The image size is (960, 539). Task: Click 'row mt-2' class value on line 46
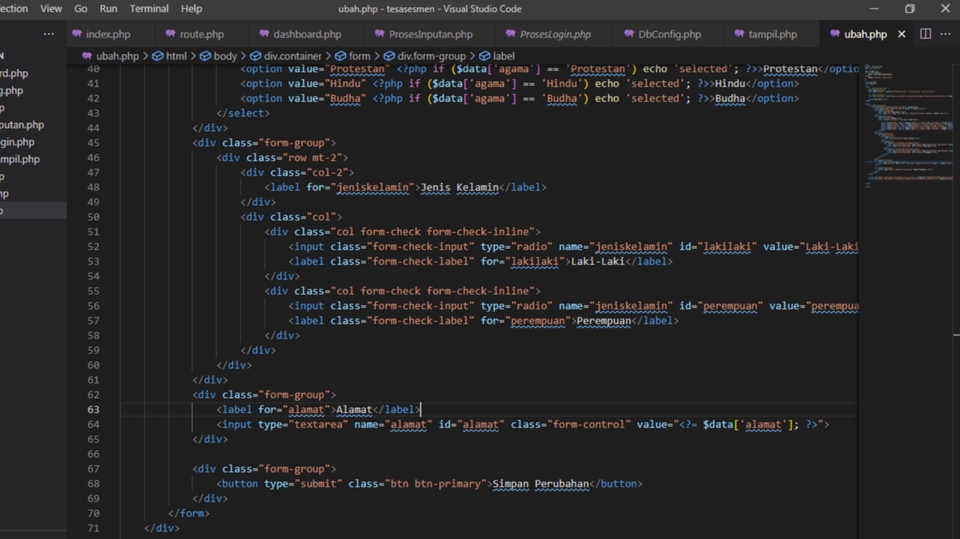pyautogui.click(x=315, y=157)
